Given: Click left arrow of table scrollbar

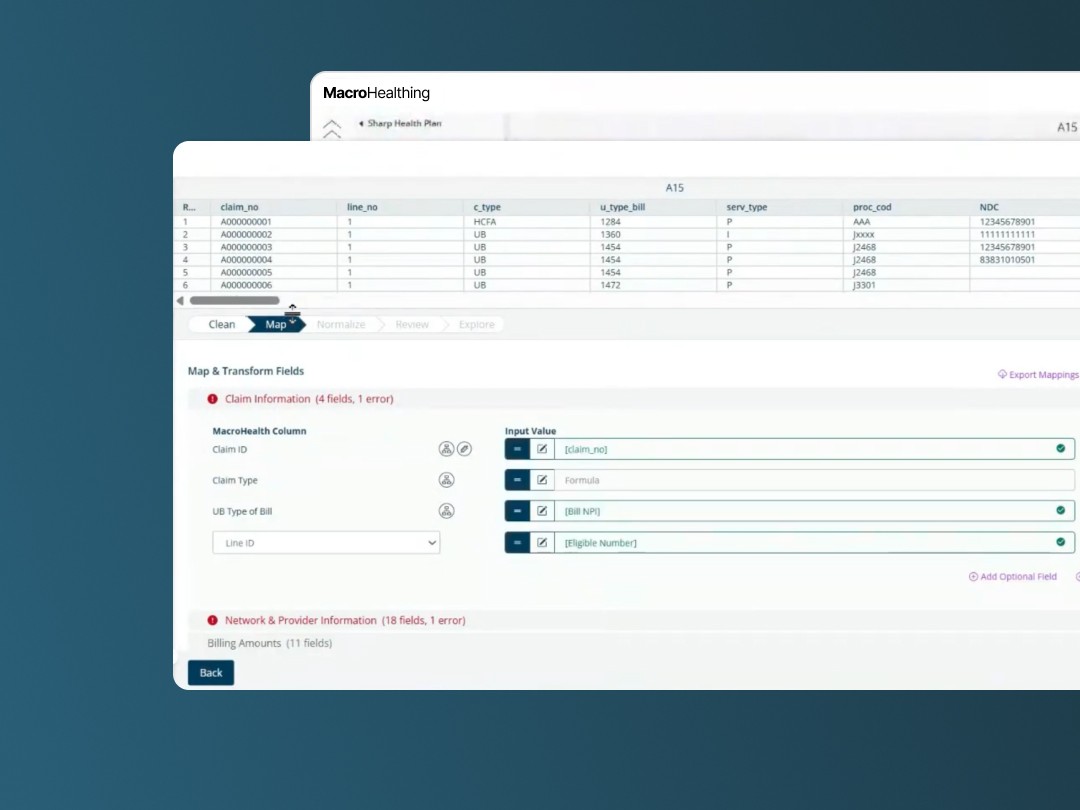Looking at the screenshot, I should coord(180,300).
